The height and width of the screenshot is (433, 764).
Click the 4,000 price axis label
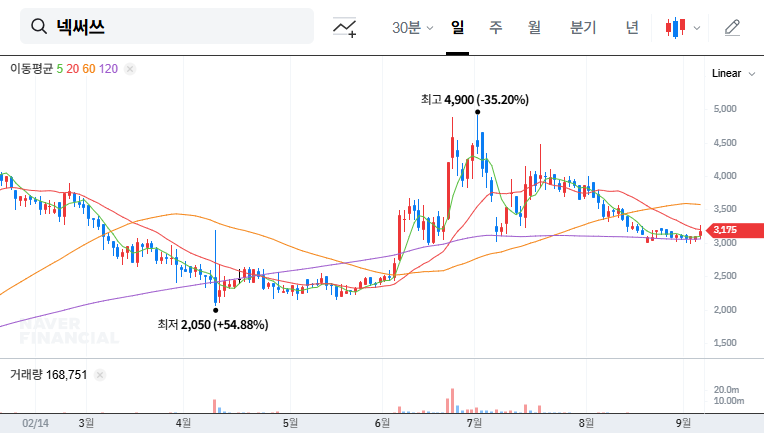click(725, 176)
